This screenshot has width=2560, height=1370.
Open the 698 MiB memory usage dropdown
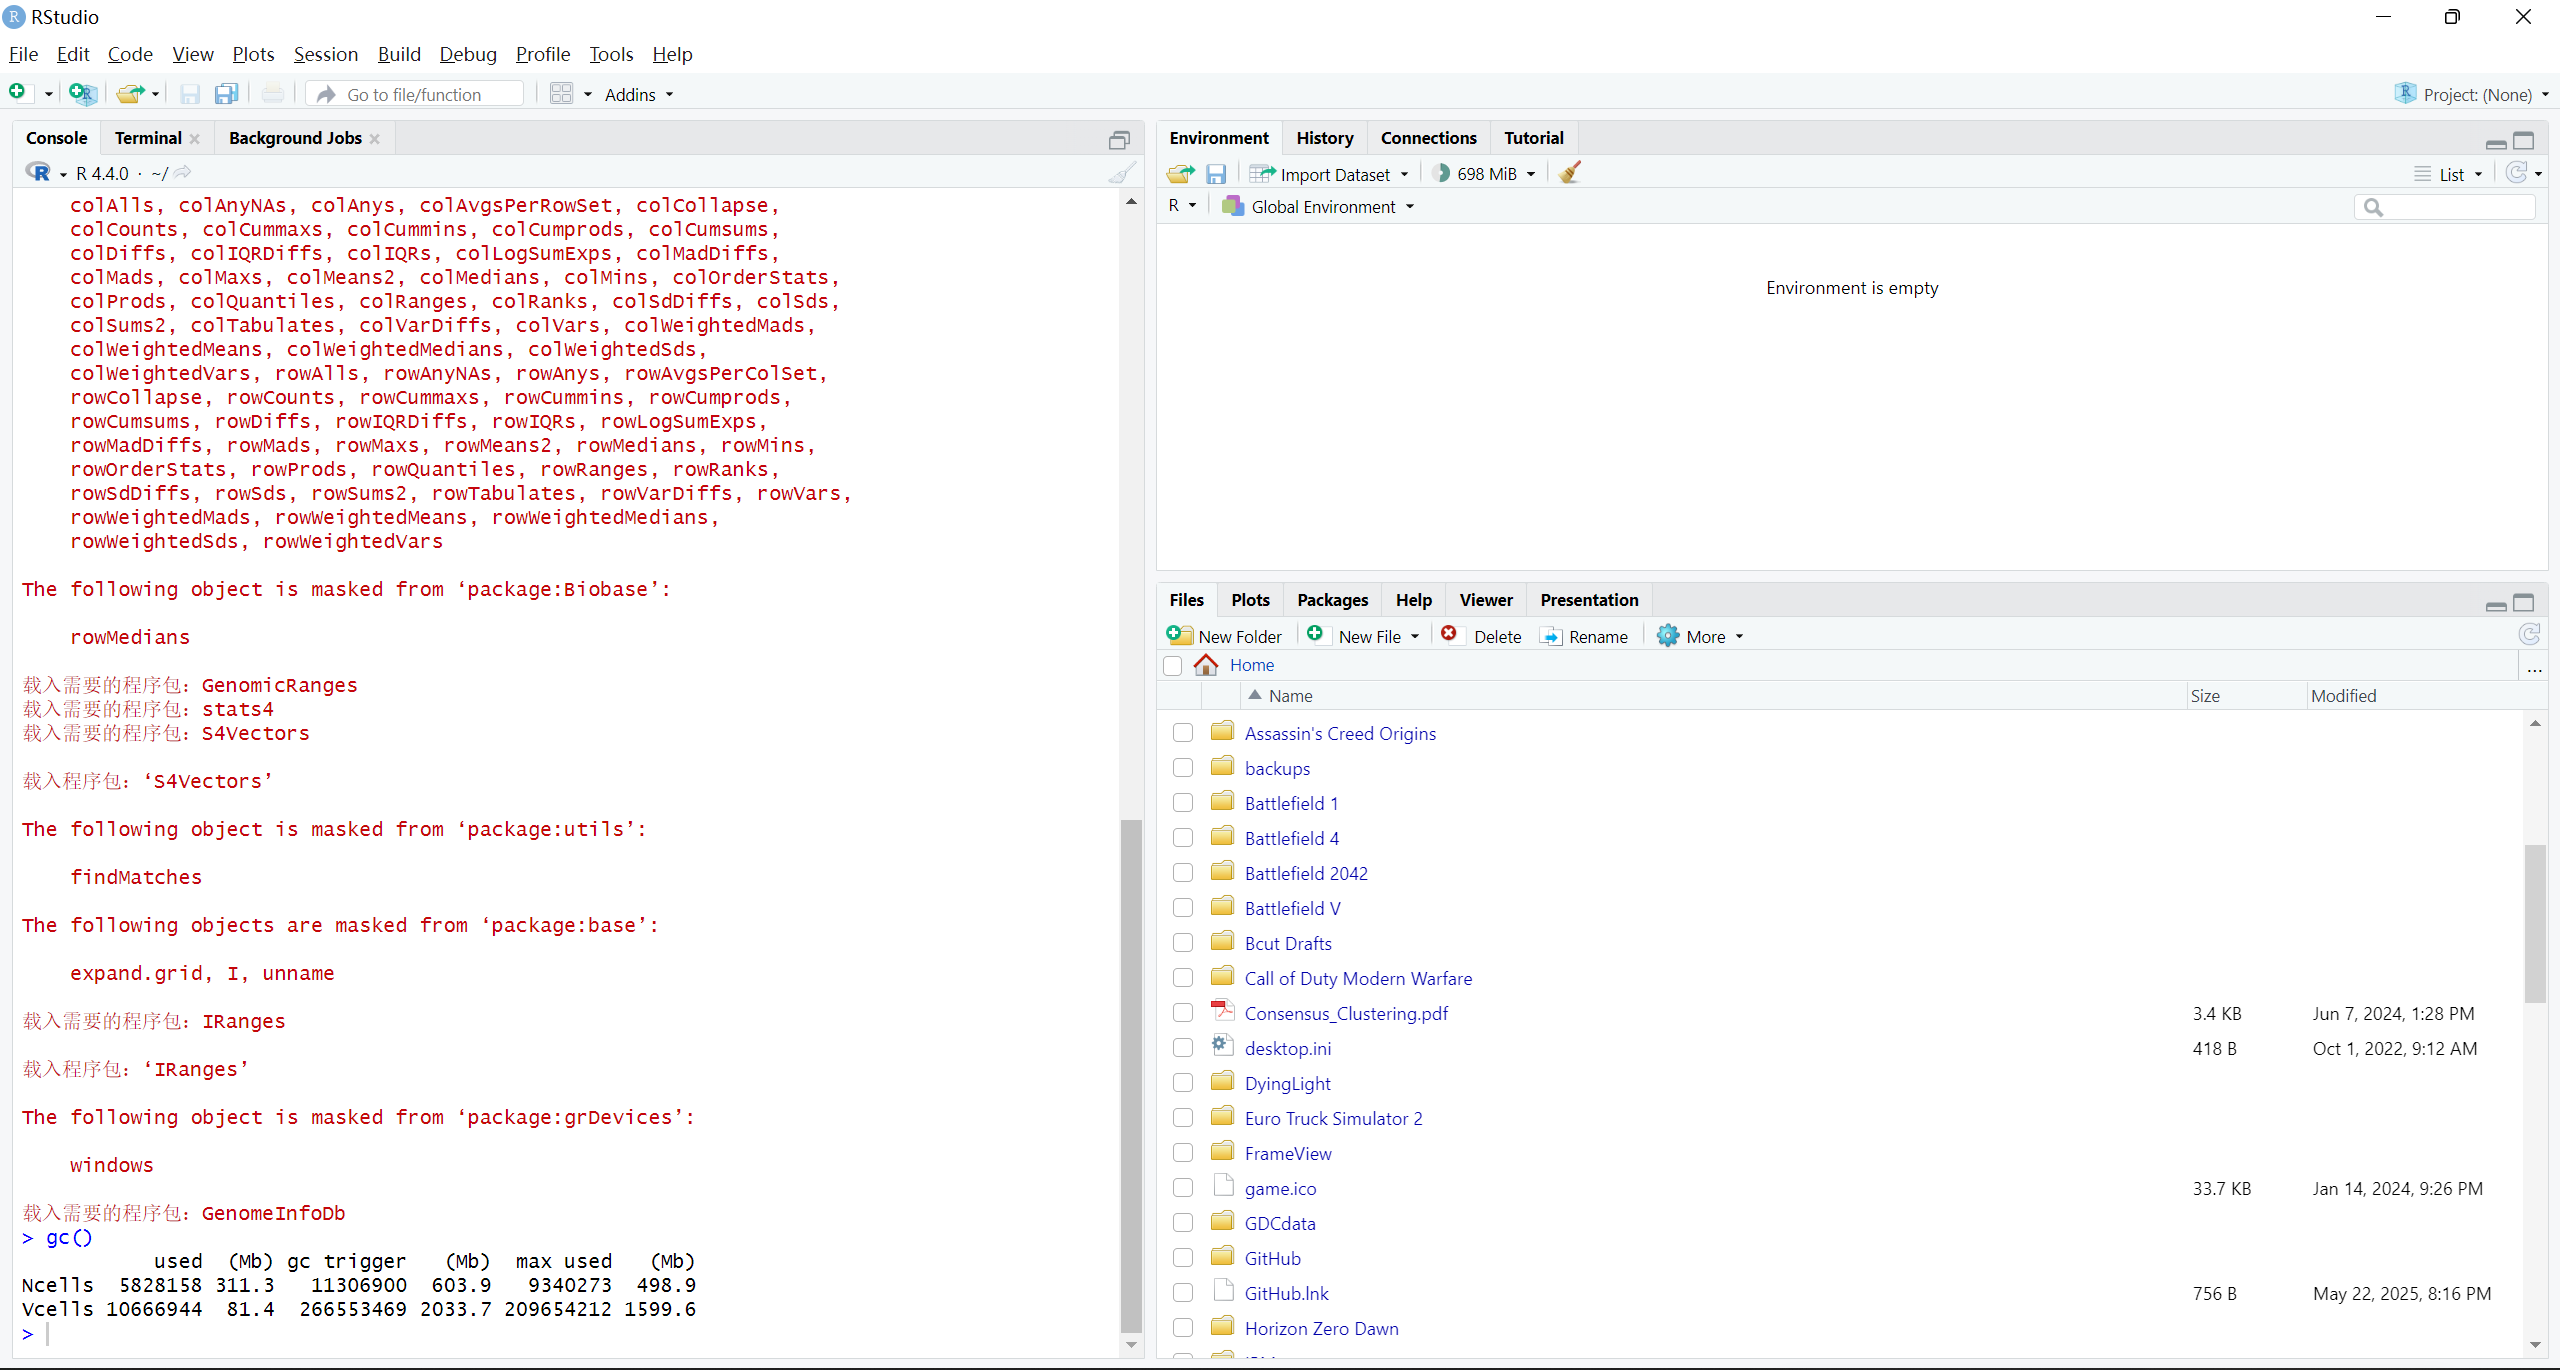tap(1484, 174)
